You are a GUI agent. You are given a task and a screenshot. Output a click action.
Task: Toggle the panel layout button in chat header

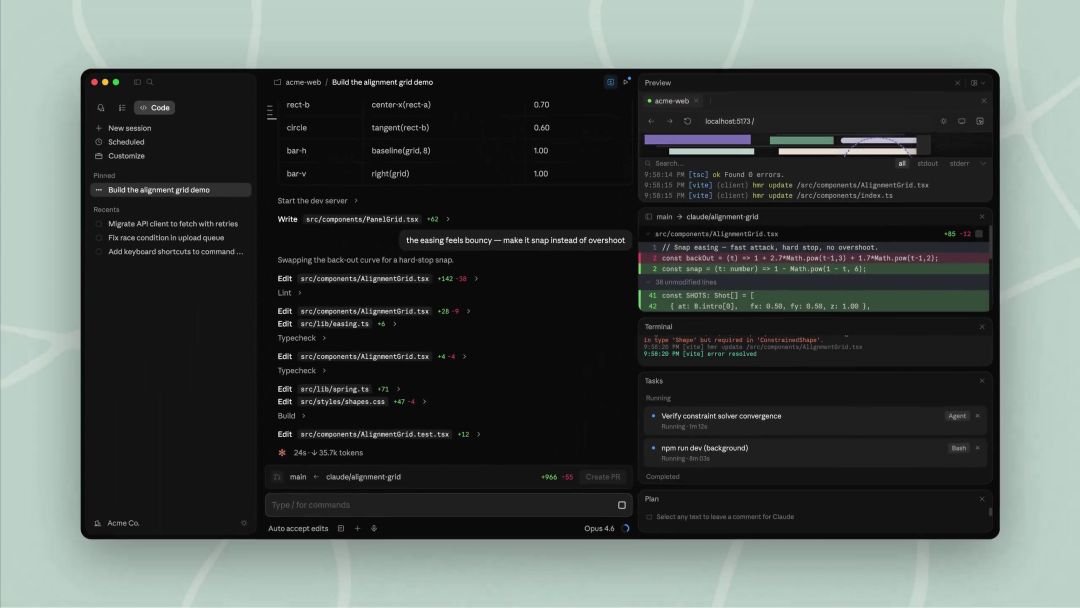[x=610, y=82]
